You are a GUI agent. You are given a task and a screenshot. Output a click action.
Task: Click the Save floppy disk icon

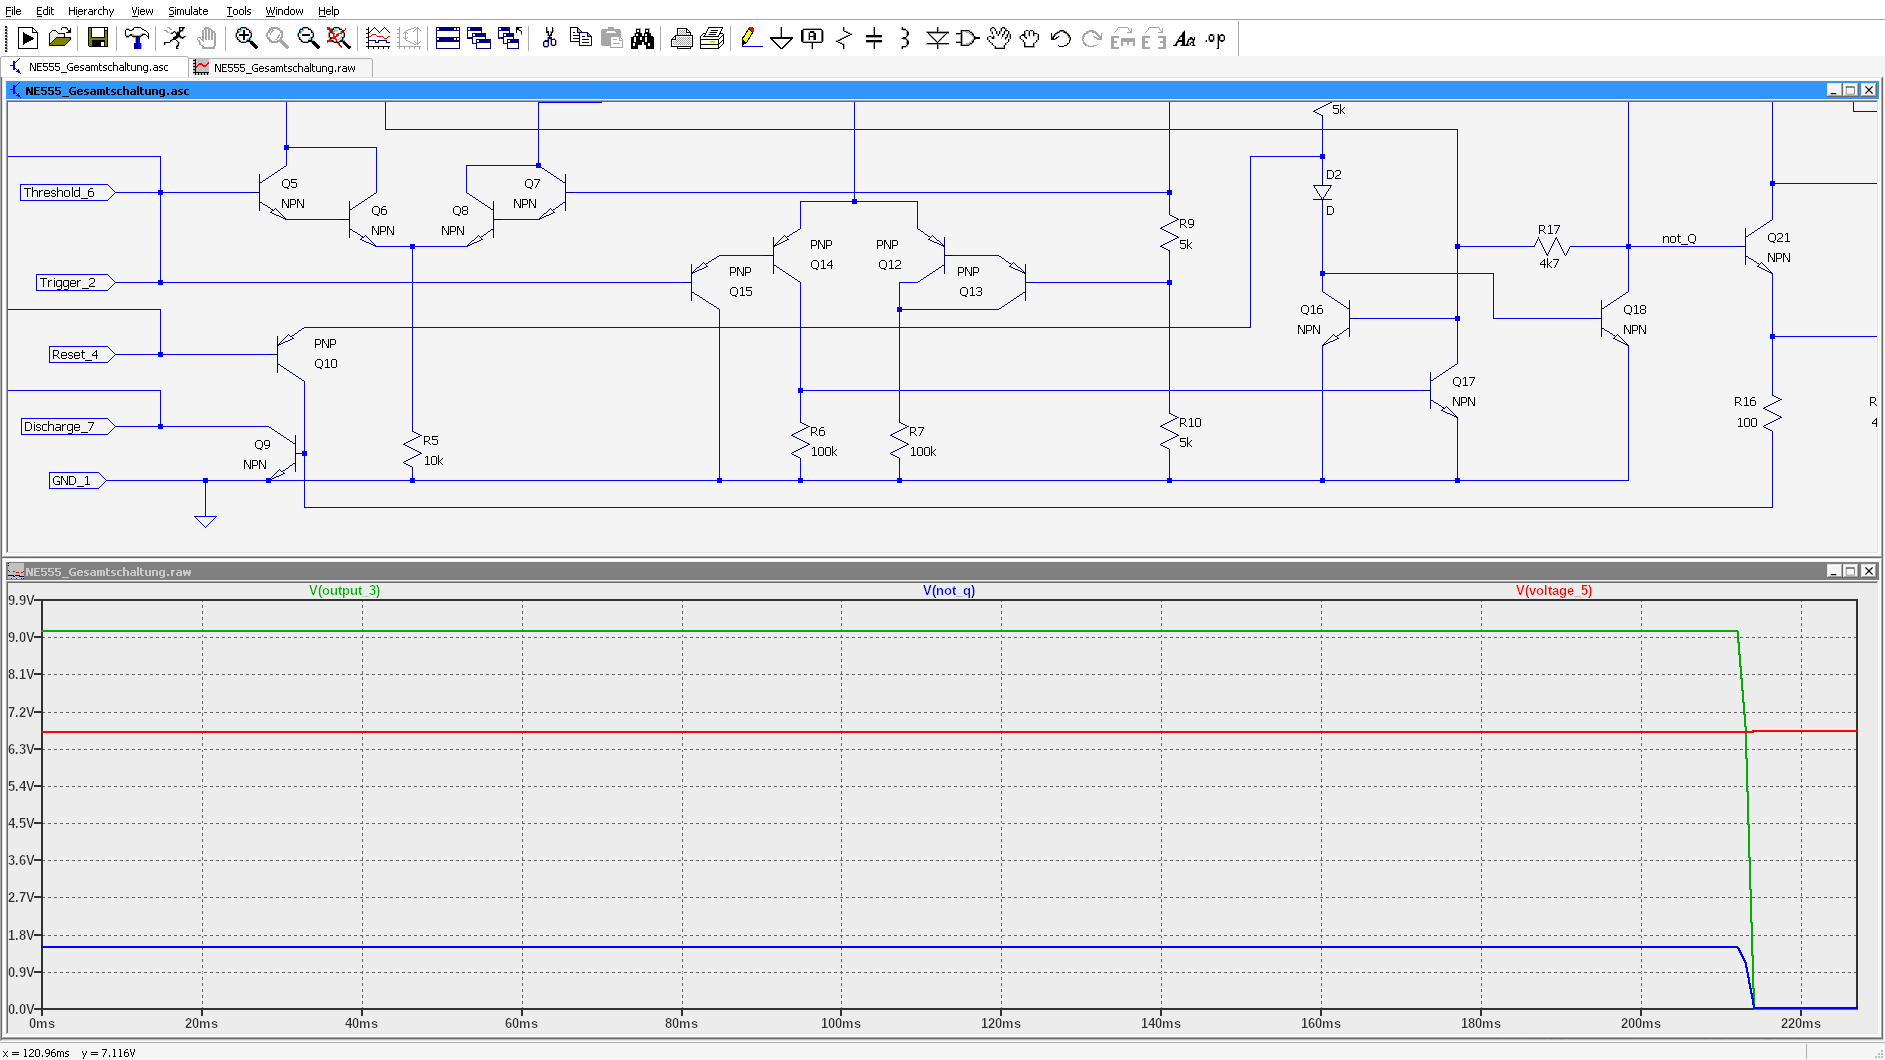pyautogui.click(x=98, y=38)
